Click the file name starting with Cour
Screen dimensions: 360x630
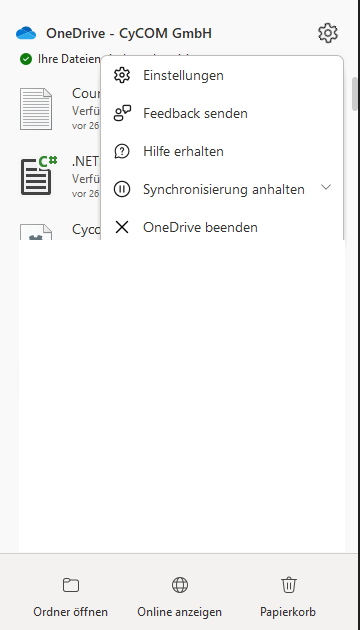click(86, 93)
